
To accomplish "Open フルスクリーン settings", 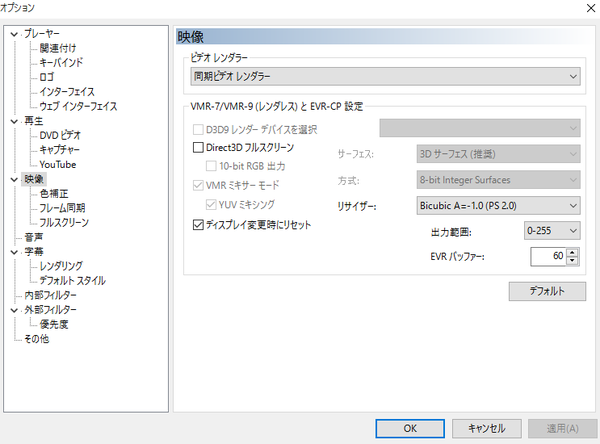I will click(64, 222).
